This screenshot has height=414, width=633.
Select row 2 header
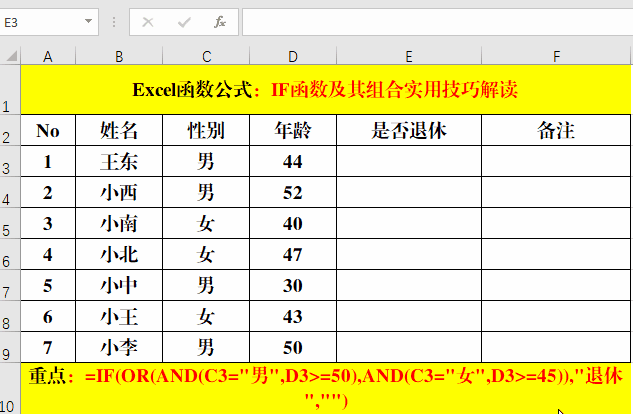[x=10, y=130]
